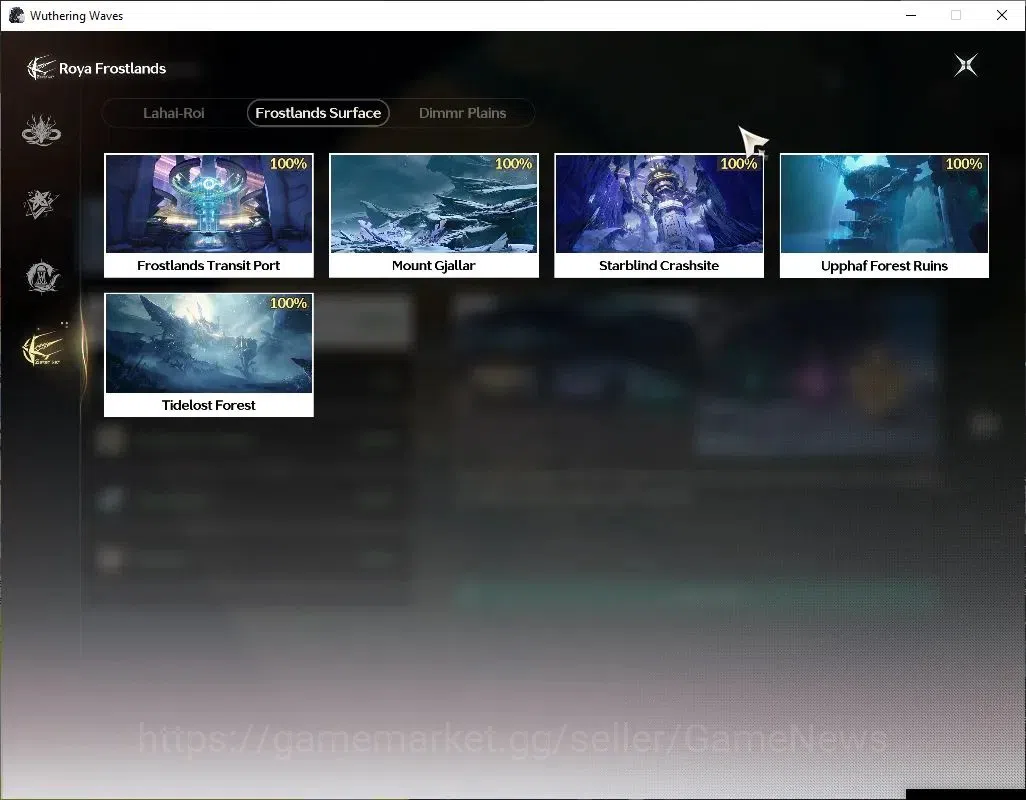The width and height of the screenshot is (1026, 800).
Task: Open the Starblind Crashsite area card
Action: click(x=659, y=215)
